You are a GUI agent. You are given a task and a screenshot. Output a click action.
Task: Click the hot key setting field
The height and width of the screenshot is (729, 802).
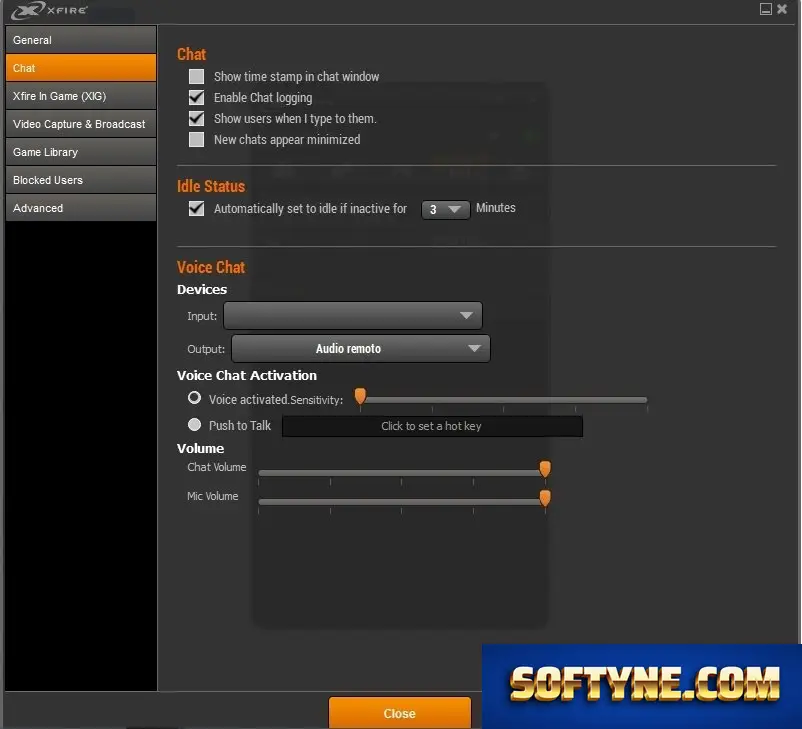coord(432,426)
